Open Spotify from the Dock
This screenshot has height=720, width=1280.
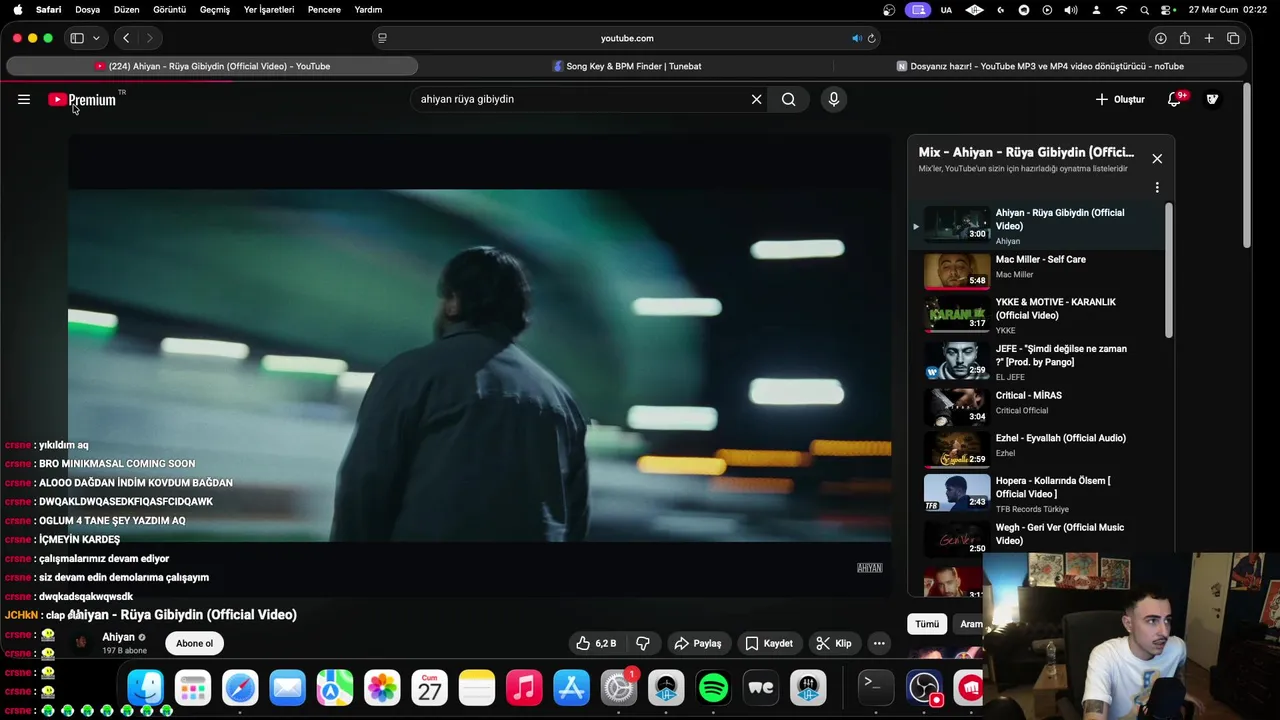coord(713,688)
